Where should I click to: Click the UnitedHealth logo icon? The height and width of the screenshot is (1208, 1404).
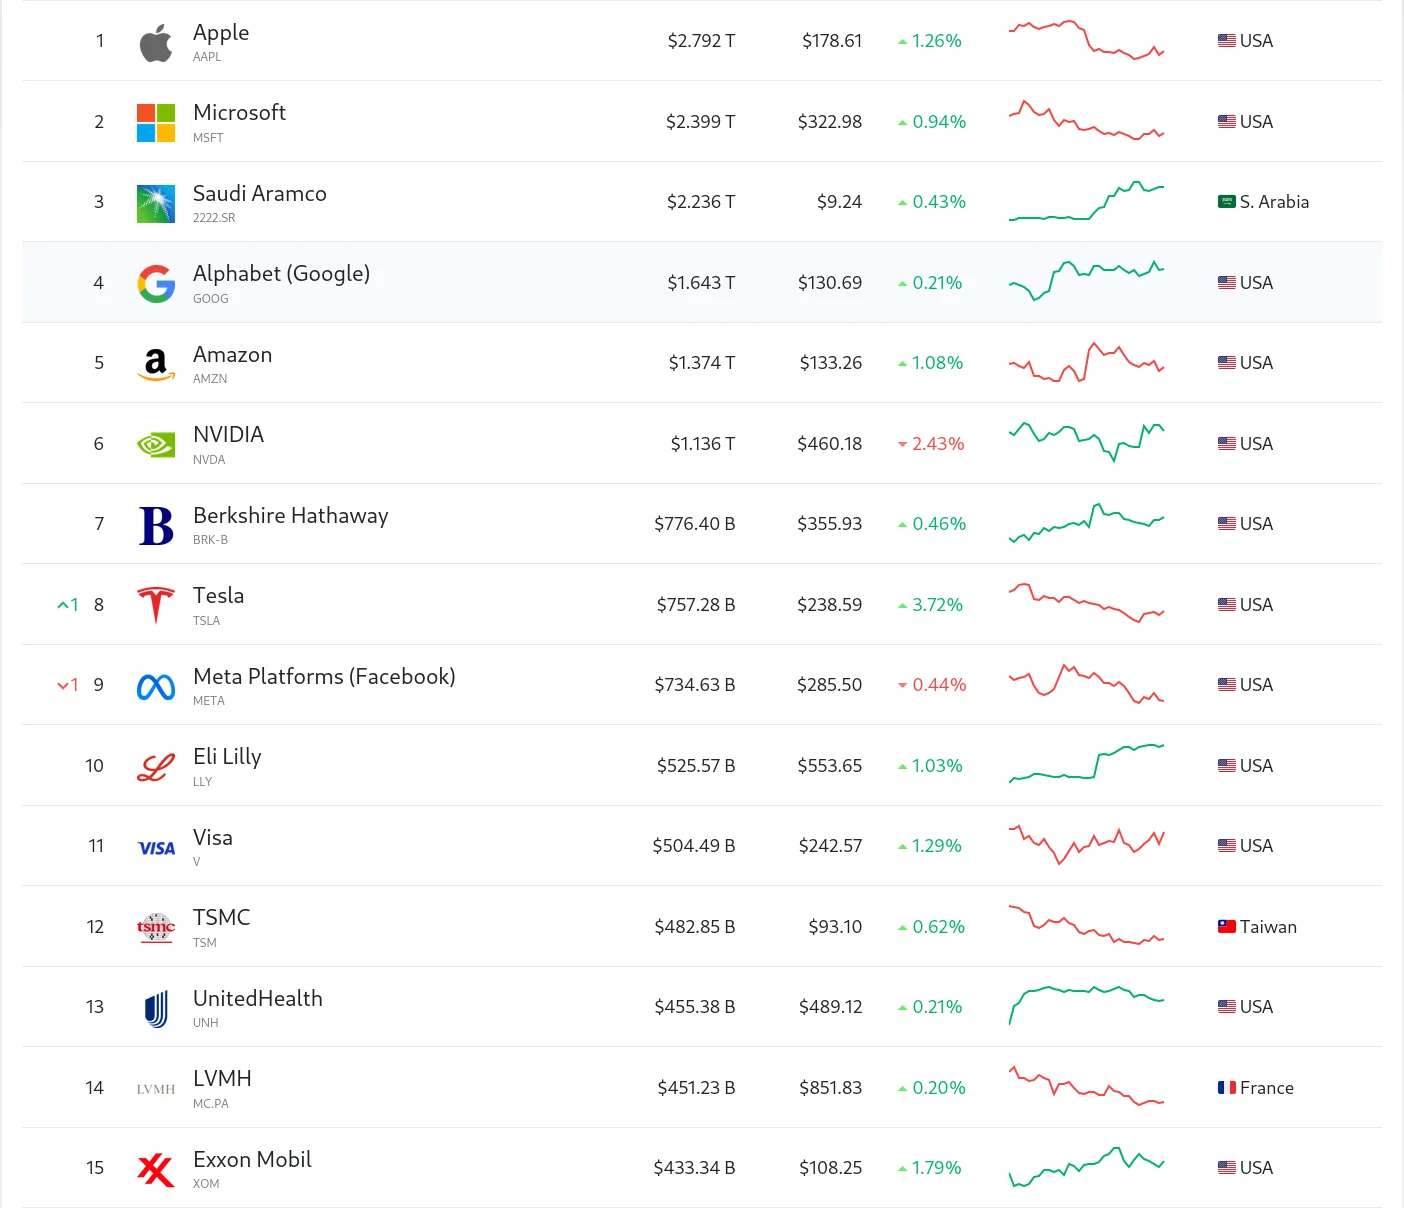(x=156, y=1009)
